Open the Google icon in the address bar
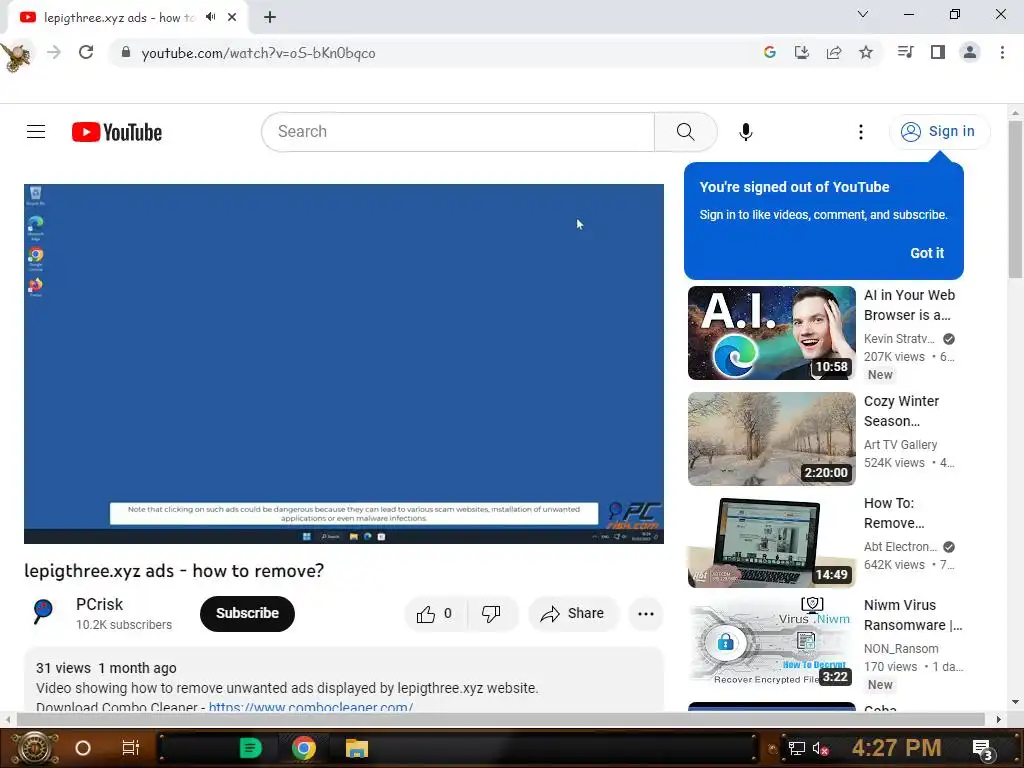The image size is (1024, 768). 769,52
